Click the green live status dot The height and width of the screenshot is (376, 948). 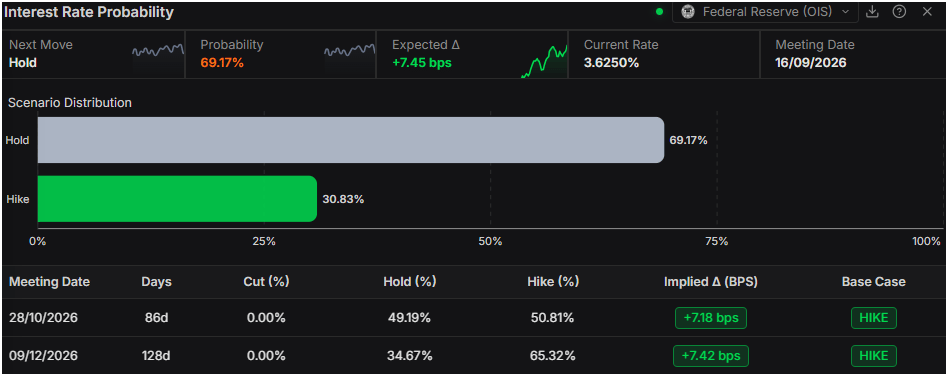tap(659, 11)
